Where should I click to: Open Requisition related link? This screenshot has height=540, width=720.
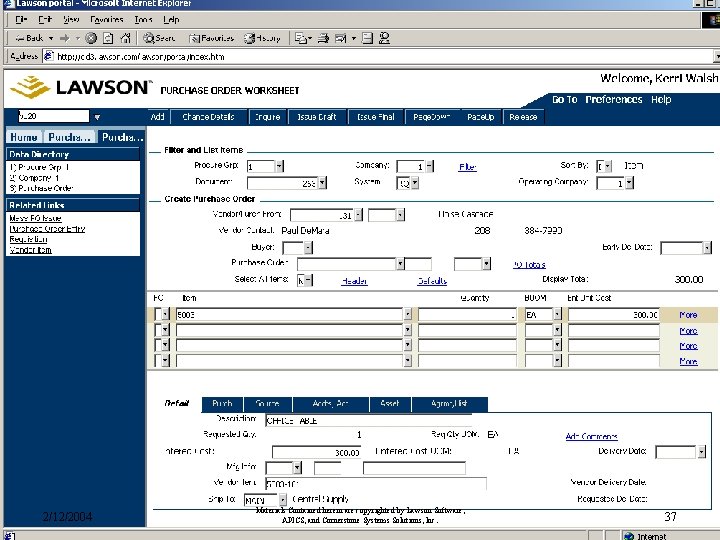[x=28, y=239]
